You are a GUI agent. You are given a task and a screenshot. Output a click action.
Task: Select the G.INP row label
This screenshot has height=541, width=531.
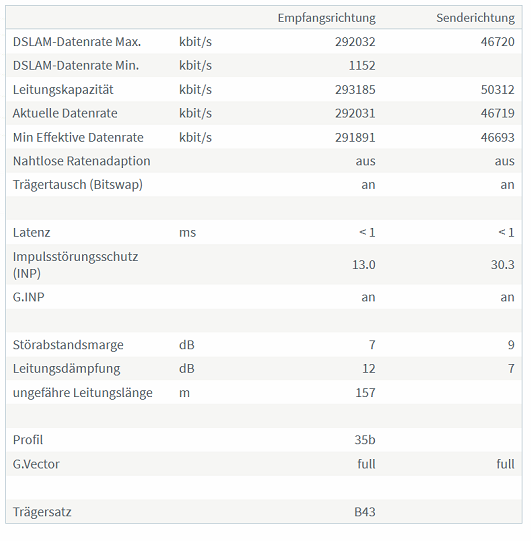click(29, 297)
